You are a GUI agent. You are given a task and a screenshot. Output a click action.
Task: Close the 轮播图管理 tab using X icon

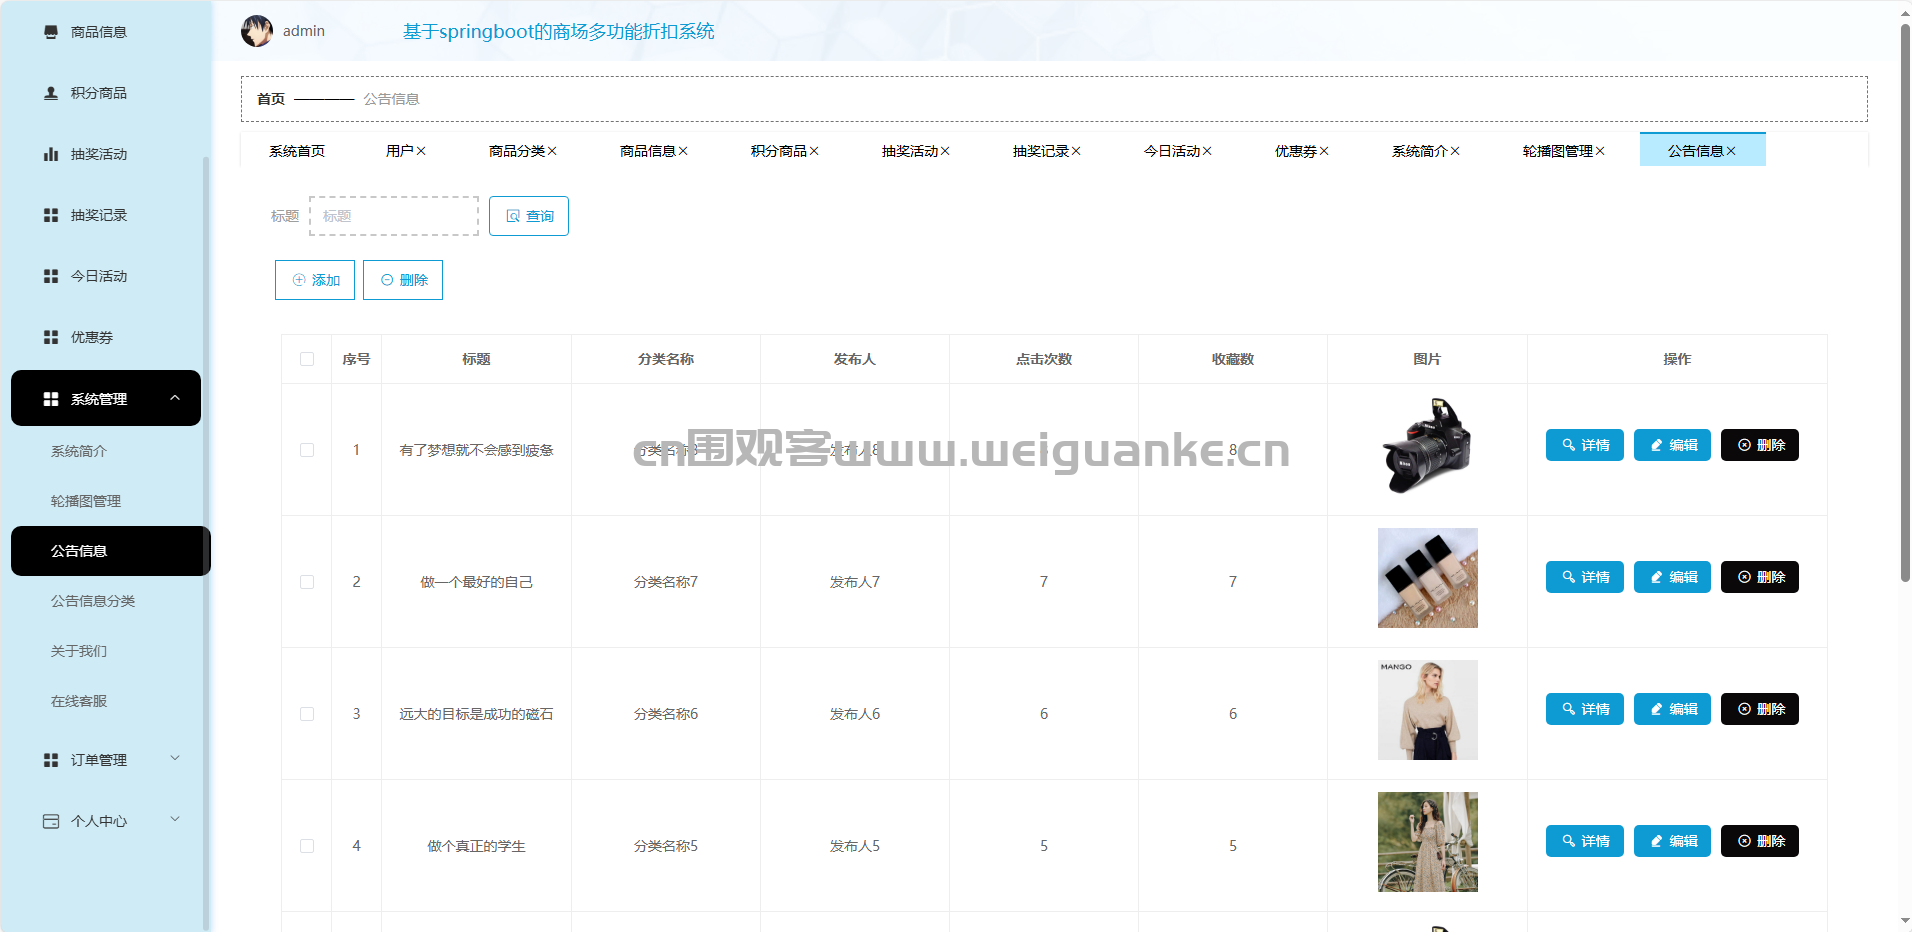coord(1600,151)
